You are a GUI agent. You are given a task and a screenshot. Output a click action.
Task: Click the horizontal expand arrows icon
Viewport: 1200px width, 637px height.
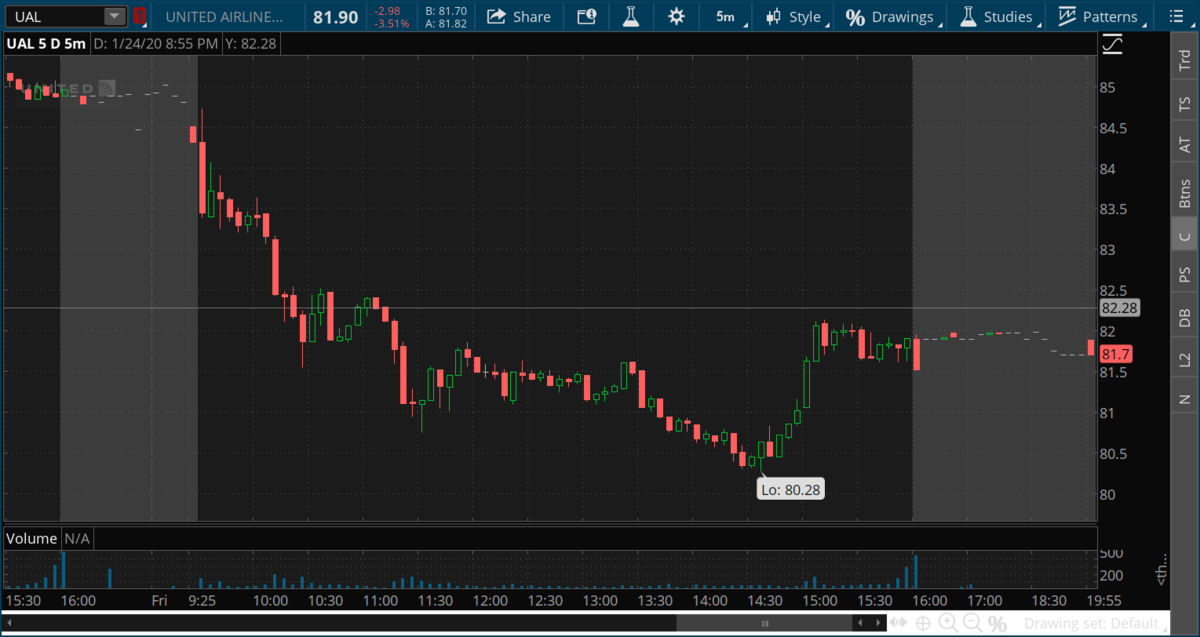point(899,623)
